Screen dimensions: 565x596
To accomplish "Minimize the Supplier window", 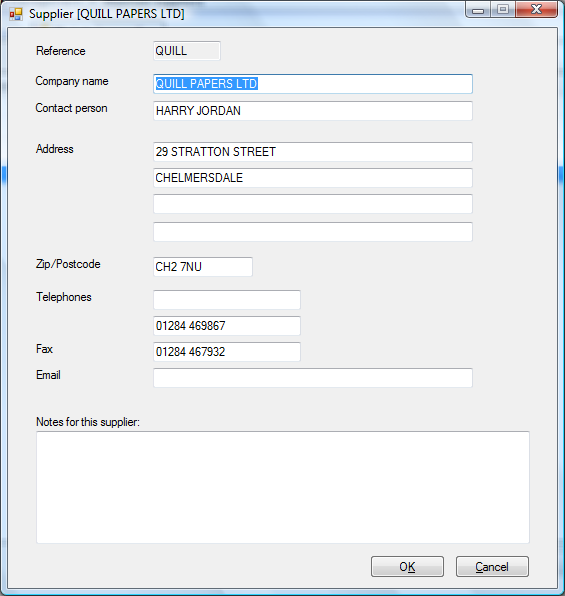I will pyautogui.click(x=478, y=9).
